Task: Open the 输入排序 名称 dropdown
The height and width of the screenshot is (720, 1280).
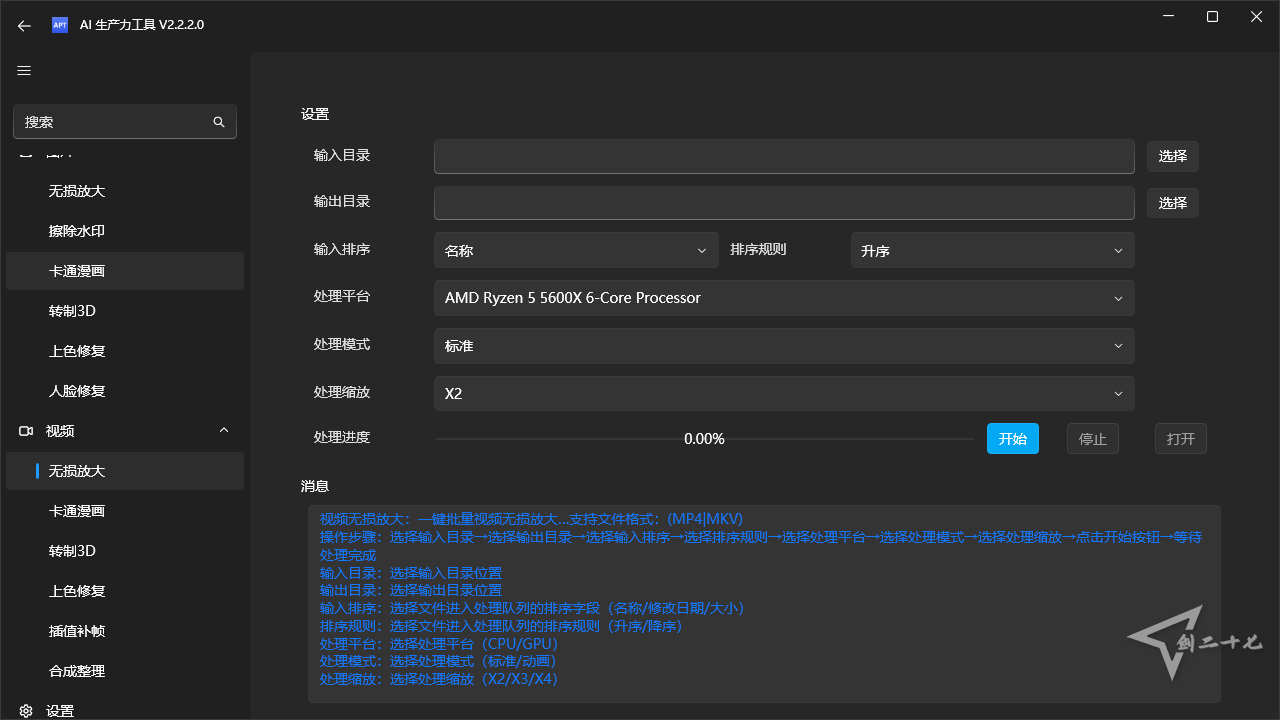Action: pyautogui.click(x=576, y=250)
